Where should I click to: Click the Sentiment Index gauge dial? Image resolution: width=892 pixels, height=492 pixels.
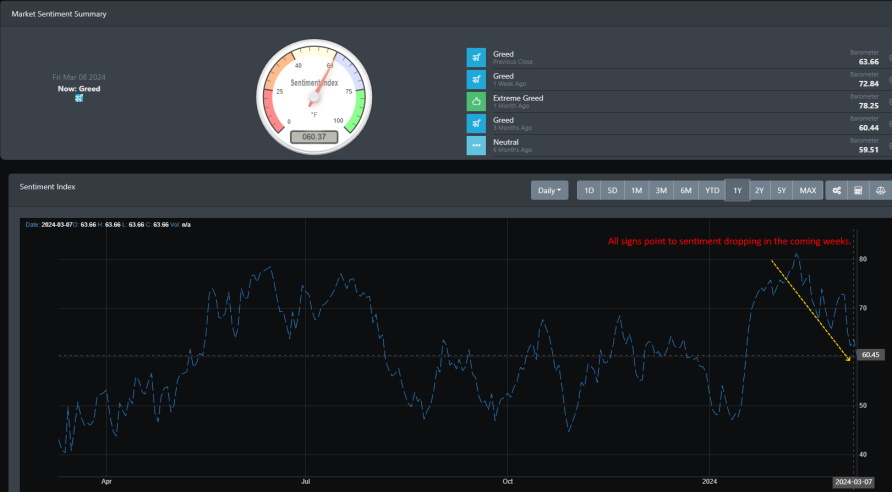(314, 97)
